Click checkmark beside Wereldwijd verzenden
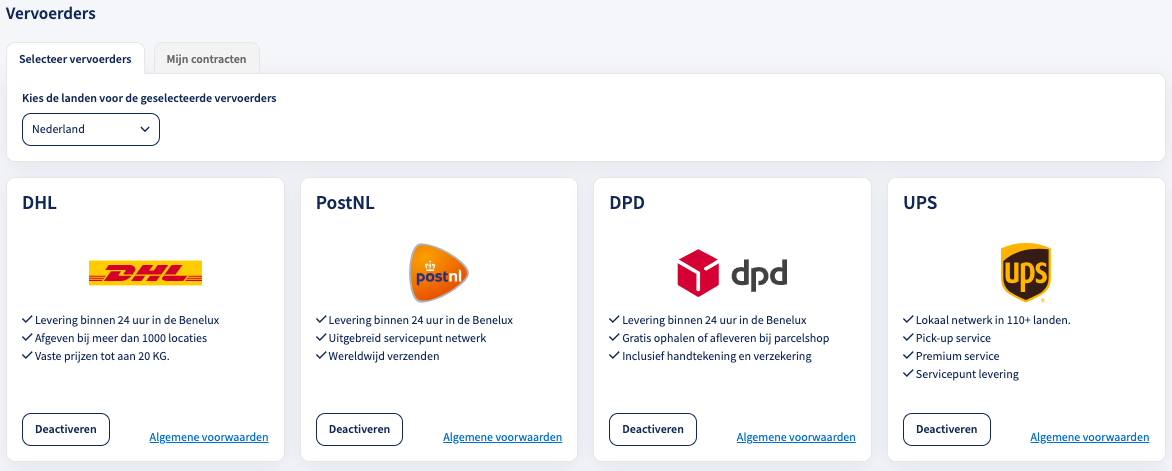Viewport: 1172px width, 471px height. [321, 356]
